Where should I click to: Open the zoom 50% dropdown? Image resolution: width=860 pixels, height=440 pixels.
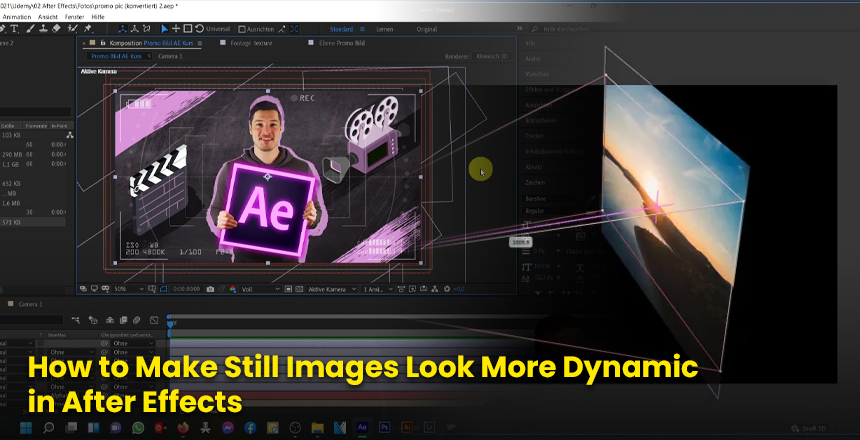[x=129, y=289]
